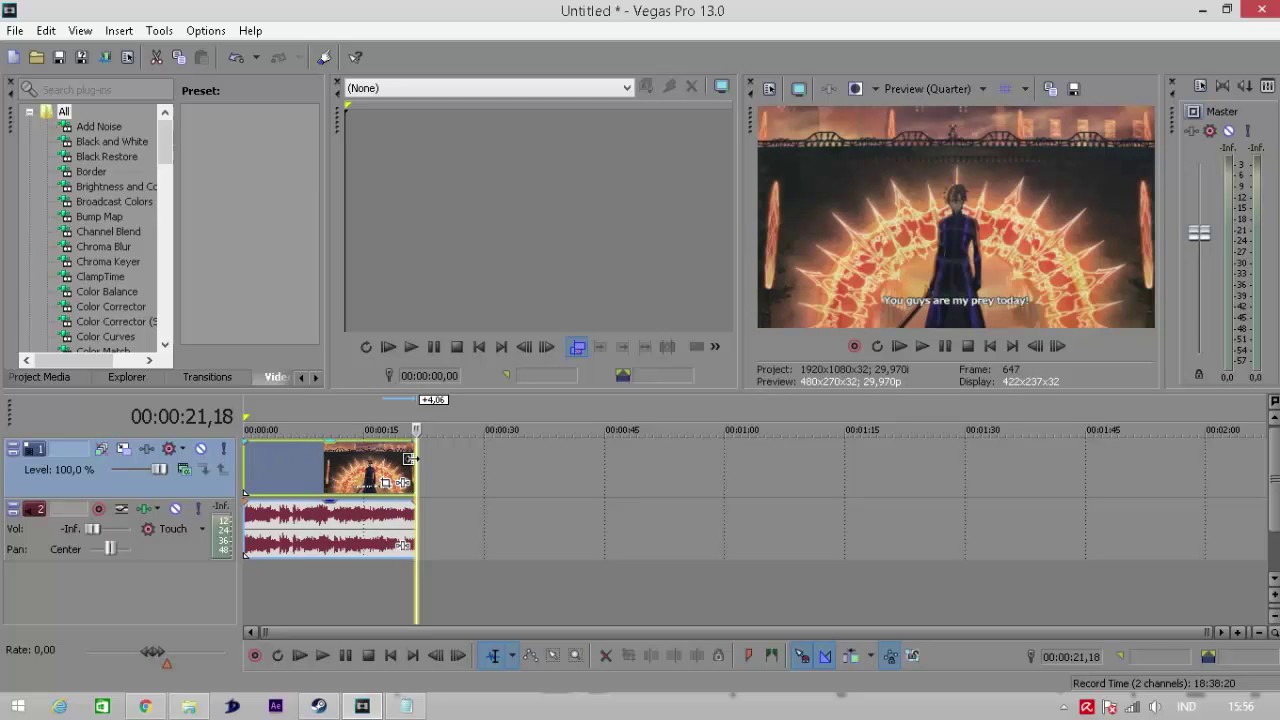1280x720 pixels.
Task: Pause timeline playback
Action: 345,656
